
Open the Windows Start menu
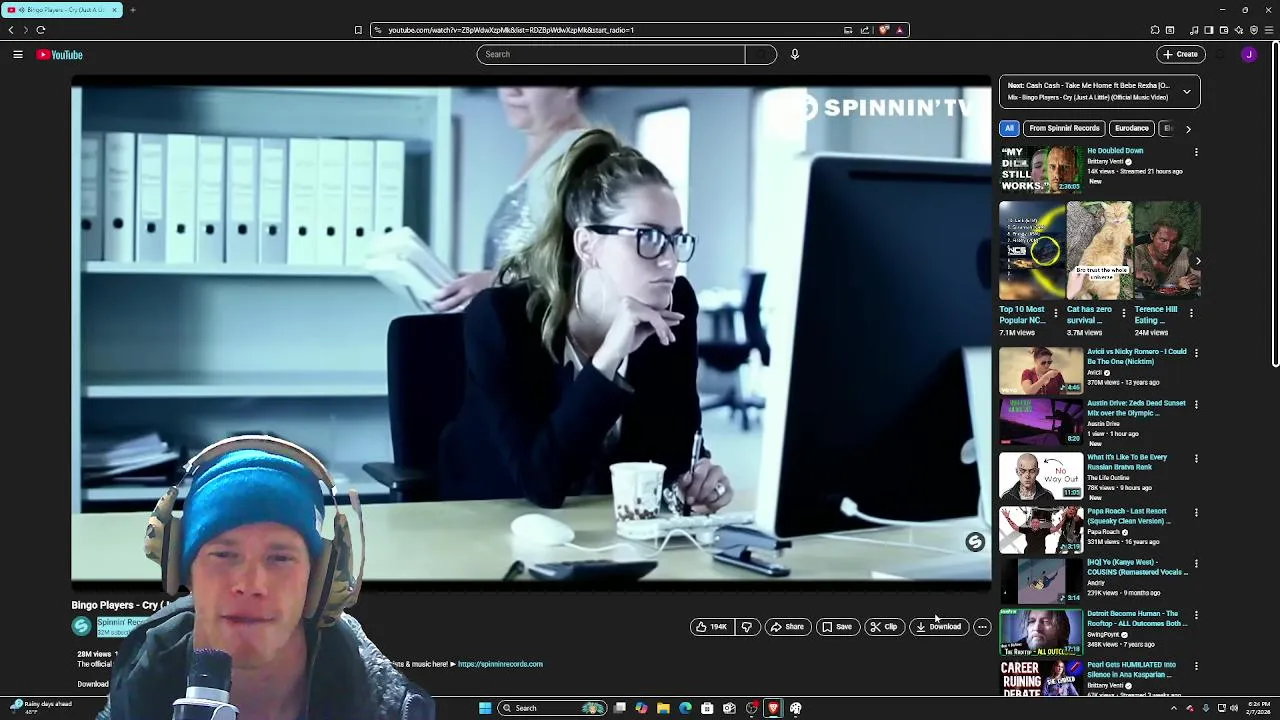[485, 708]
